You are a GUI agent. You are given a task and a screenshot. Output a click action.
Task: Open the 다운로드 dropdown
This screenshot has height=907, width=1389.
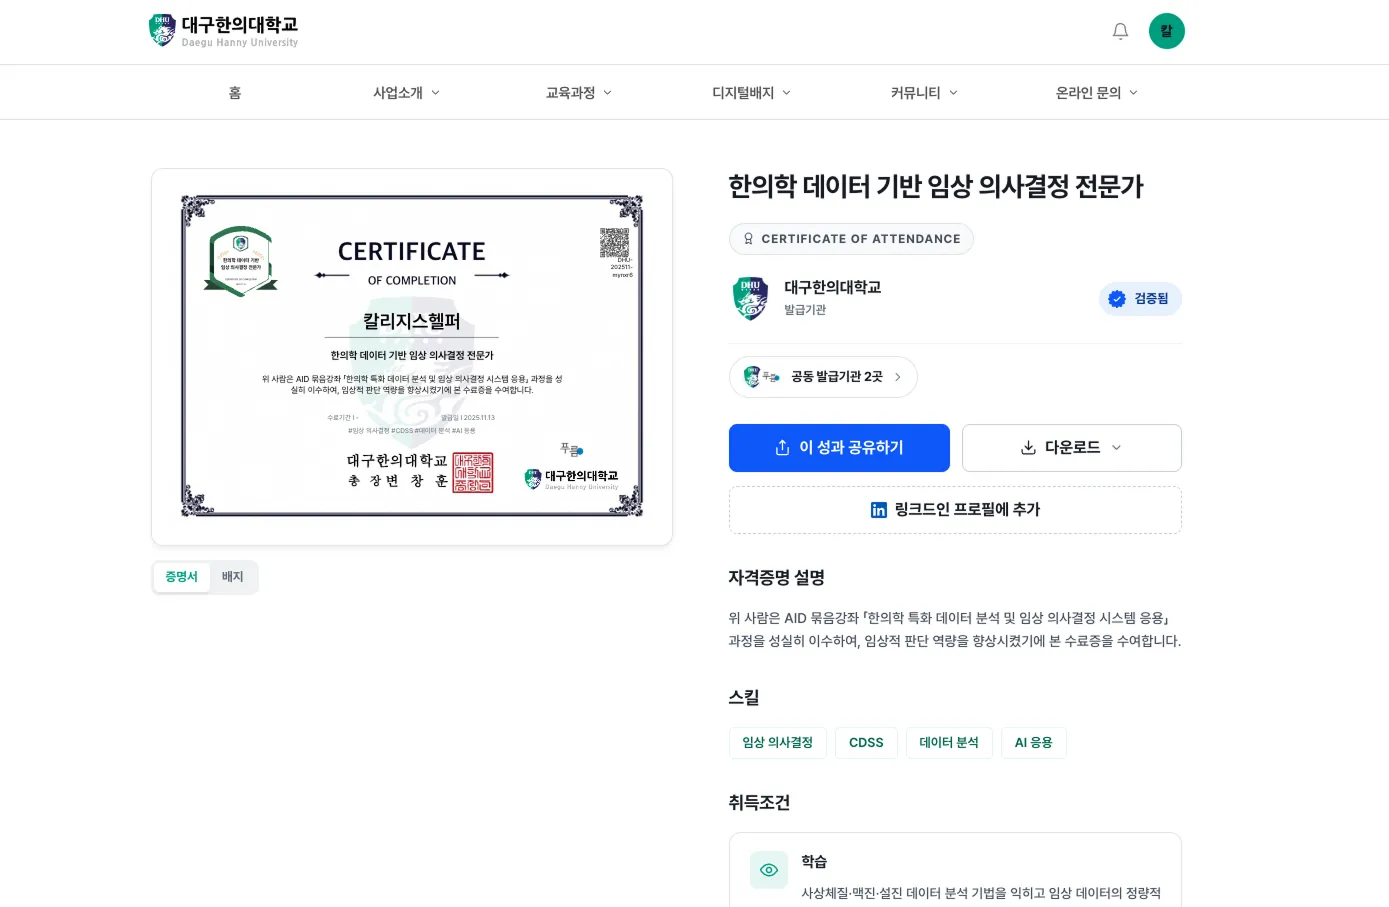(1071, 448)
